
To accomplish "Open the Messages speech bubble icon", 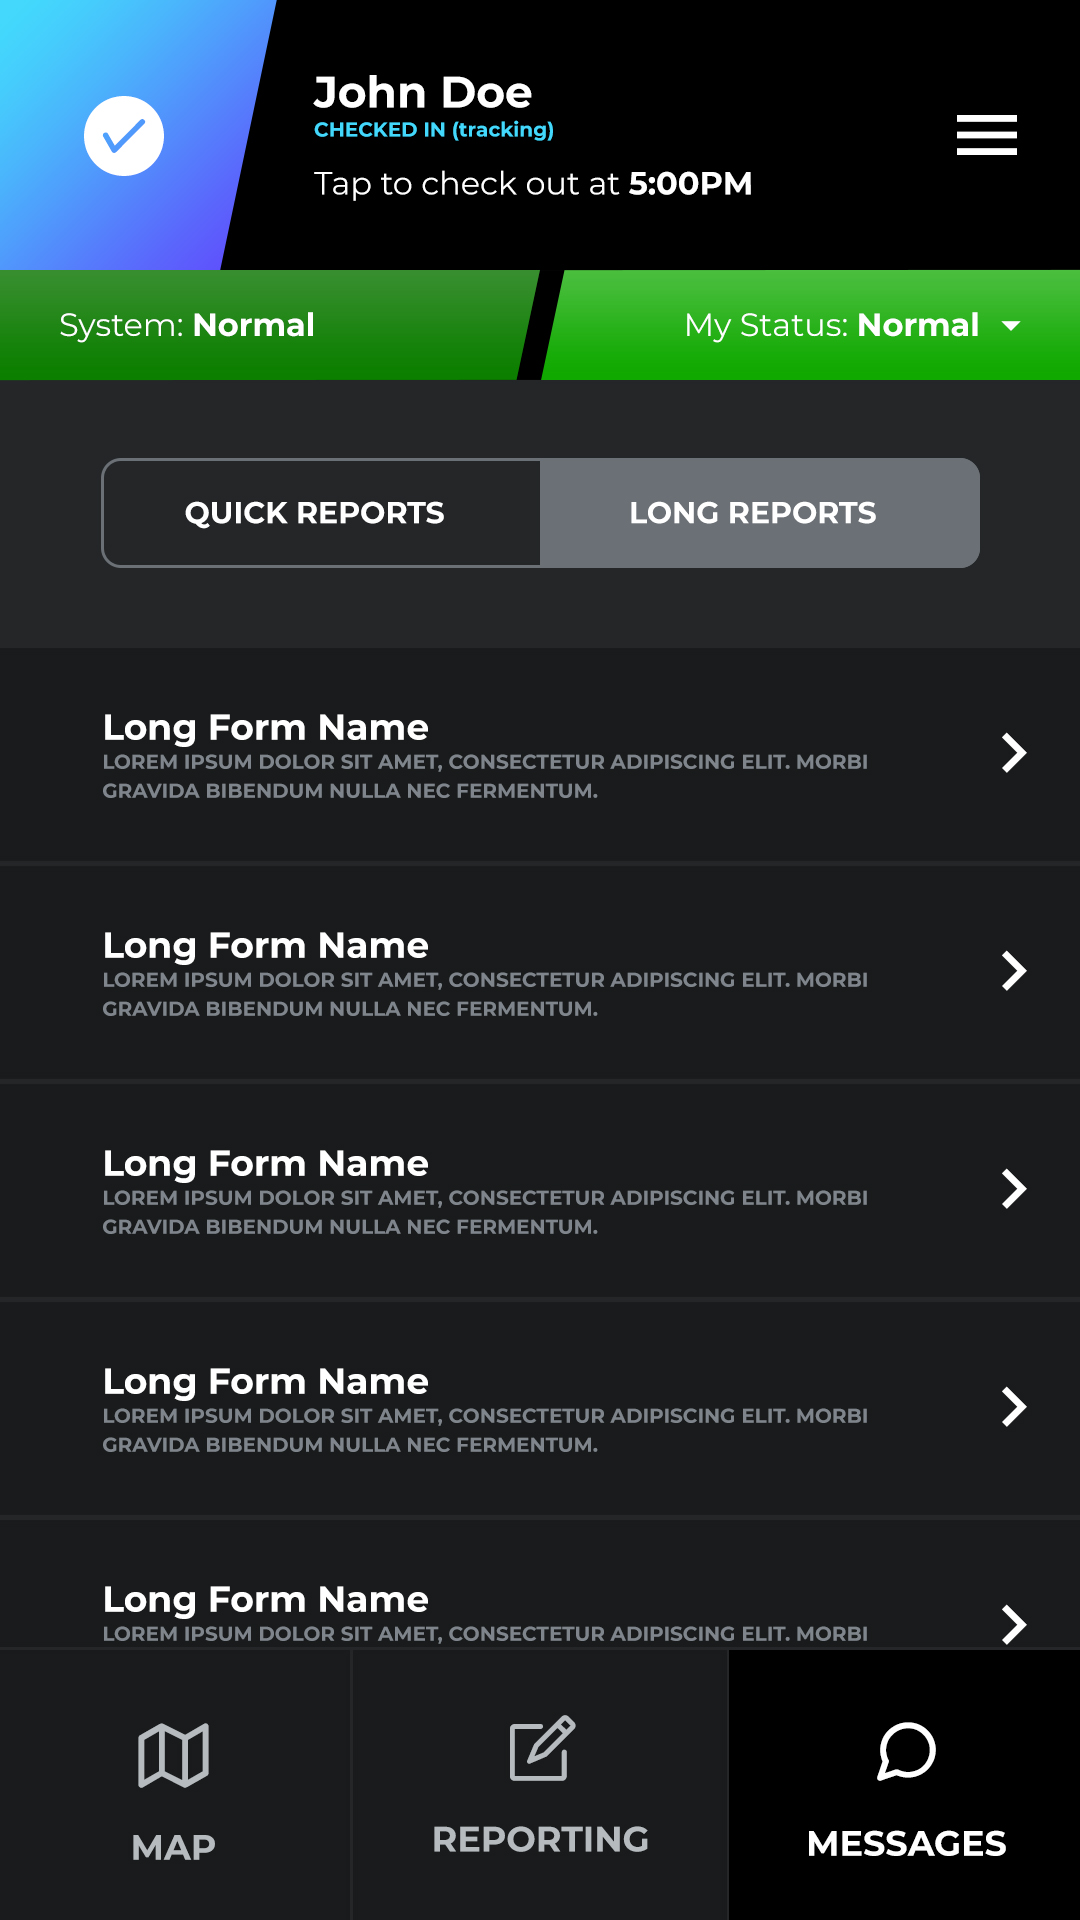I will tap(906, 1751).
